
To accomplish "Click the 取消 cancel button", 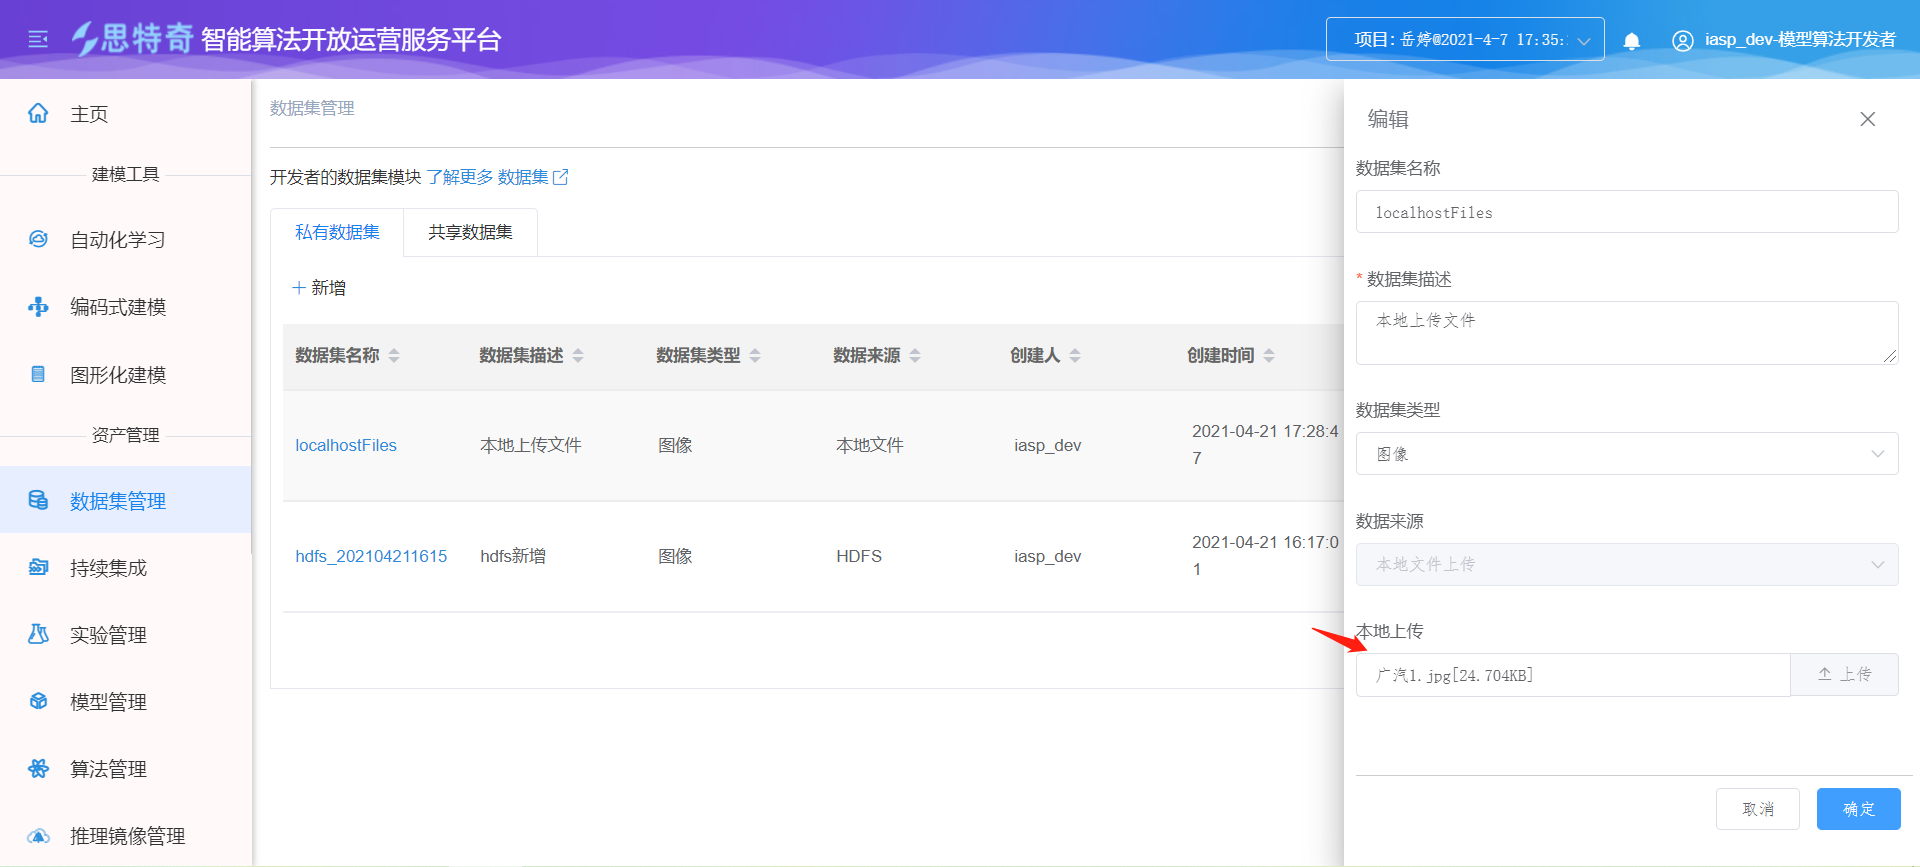I will 1757,809.
